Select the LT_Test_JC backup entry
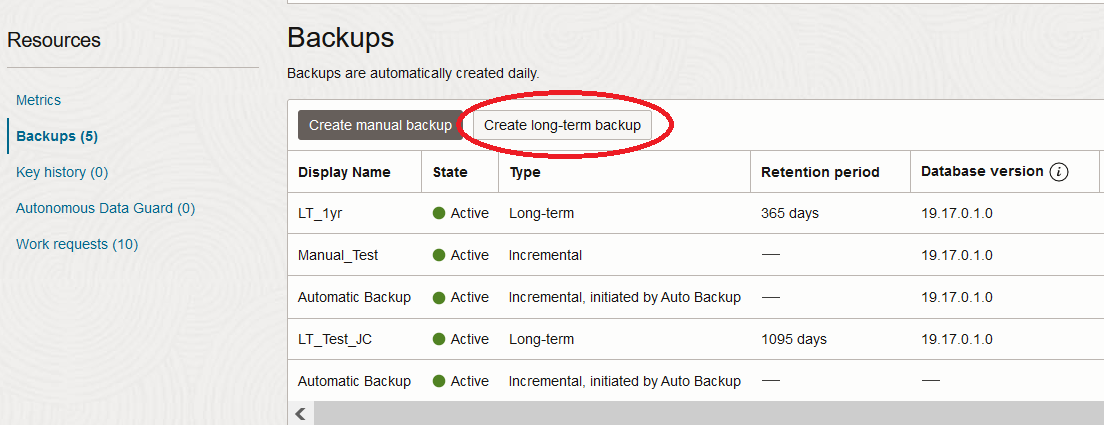This screenshot has height=425, width=1104. pyautogui.click(x=335, y=339)
